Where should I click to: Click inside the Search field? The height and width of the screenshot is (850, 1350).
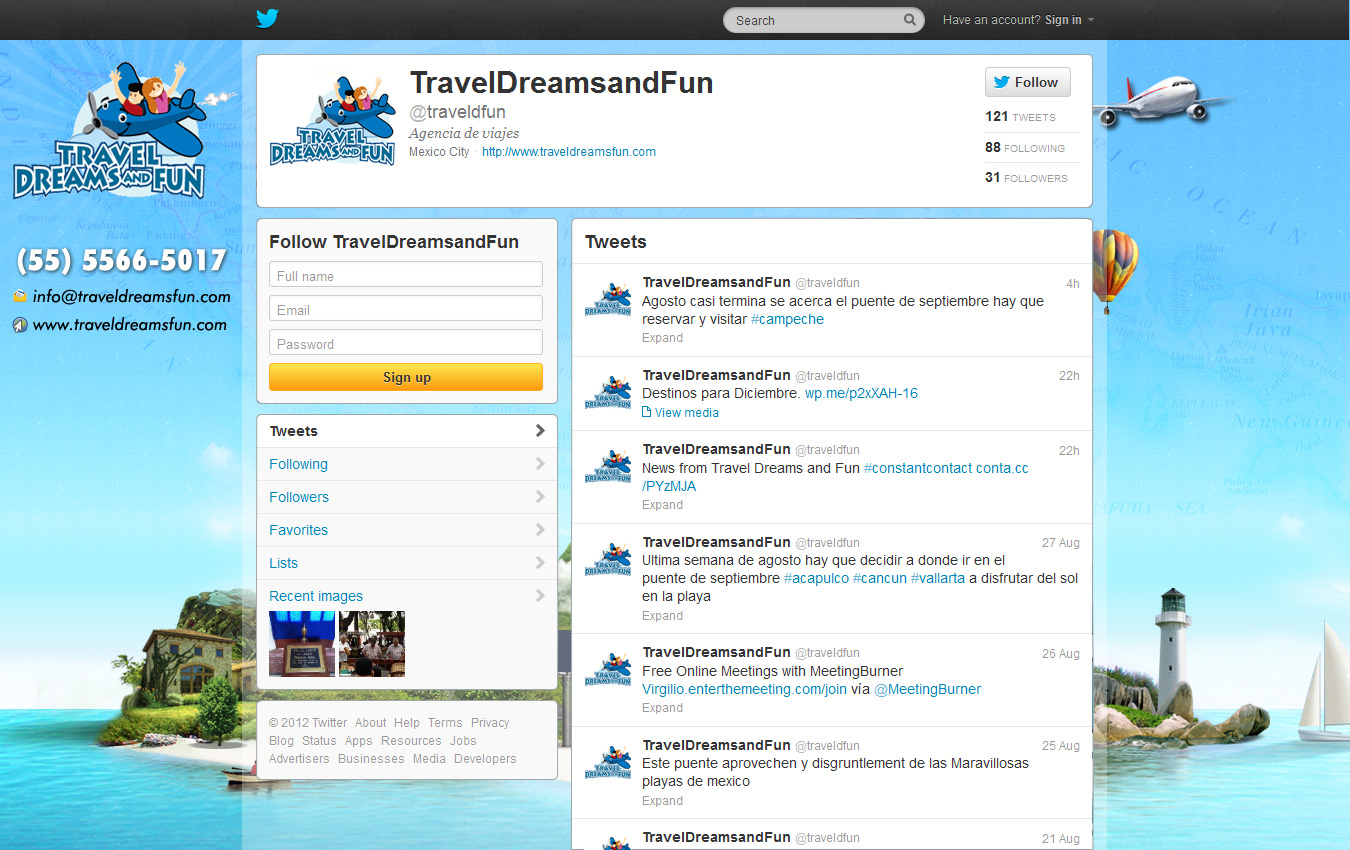[x=823, y=20]
